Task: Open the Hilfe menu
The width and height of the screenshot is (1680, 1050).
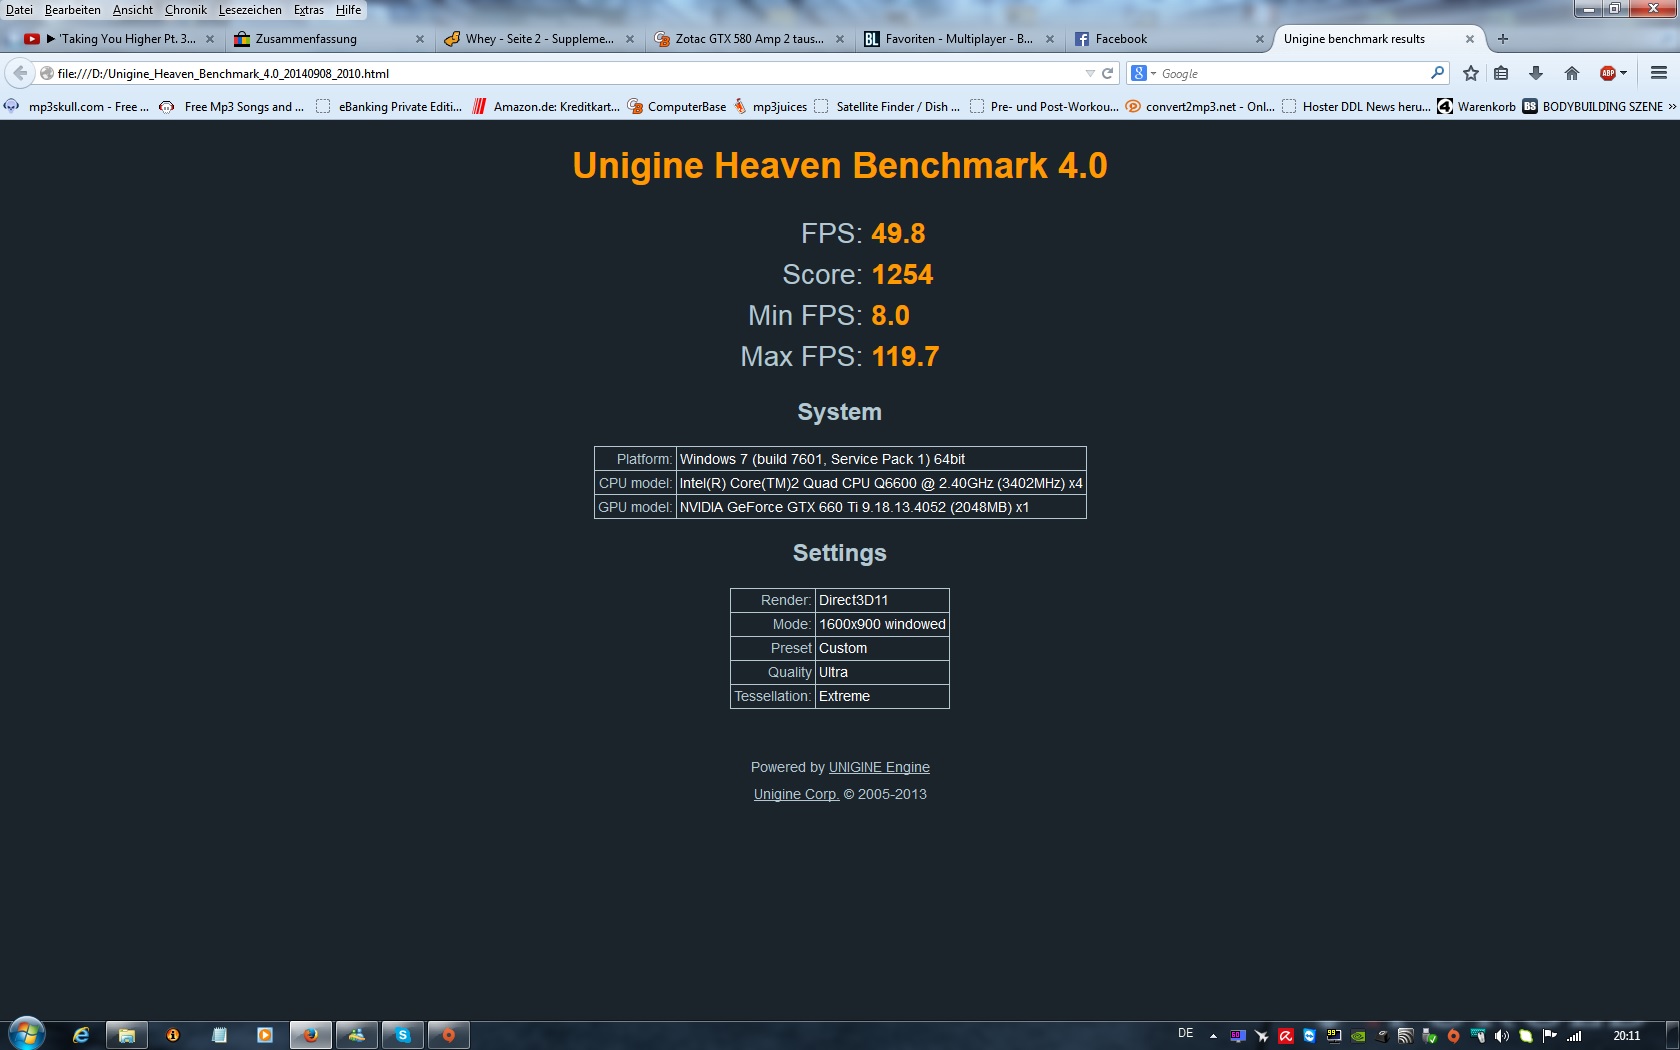Action: pos(348,10)
